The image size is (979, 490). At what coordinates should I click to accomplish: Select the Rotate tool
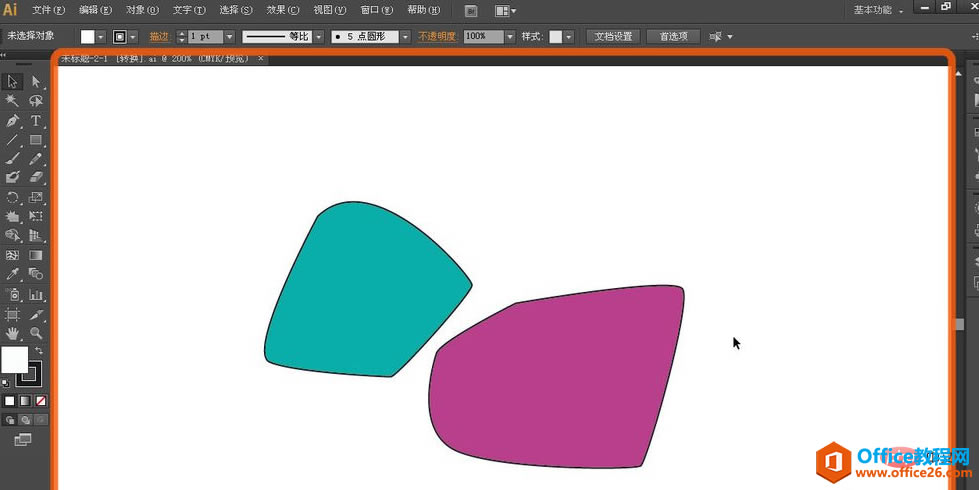pos(12,198)
